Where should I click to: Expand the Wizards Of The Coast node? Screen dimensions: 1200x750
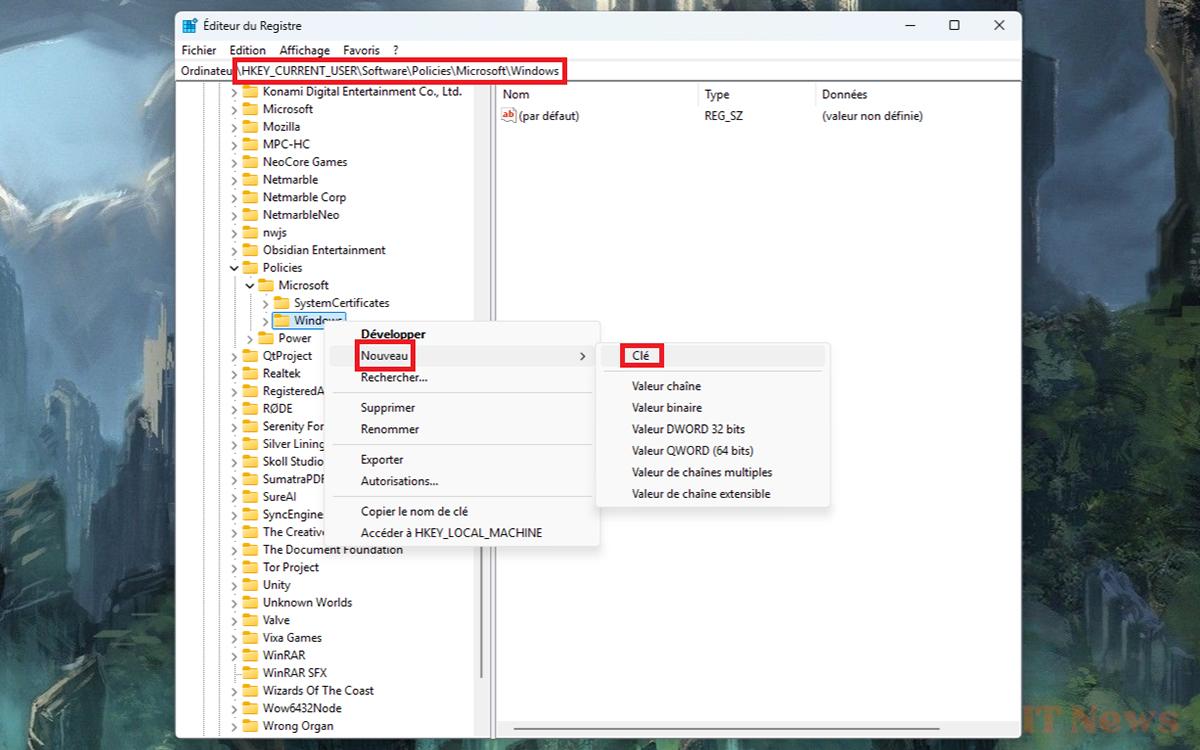click(234, 690)
